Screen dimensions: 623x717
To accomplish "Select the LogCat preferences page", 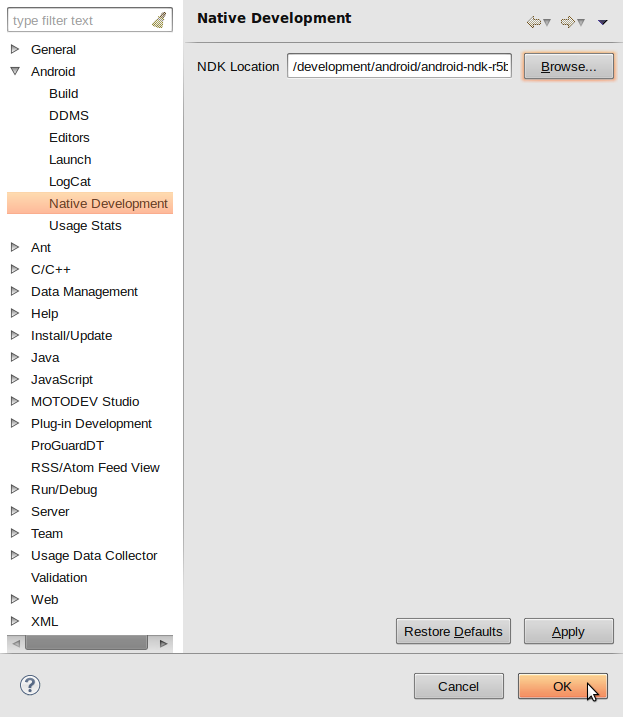I will click(70, 182).
